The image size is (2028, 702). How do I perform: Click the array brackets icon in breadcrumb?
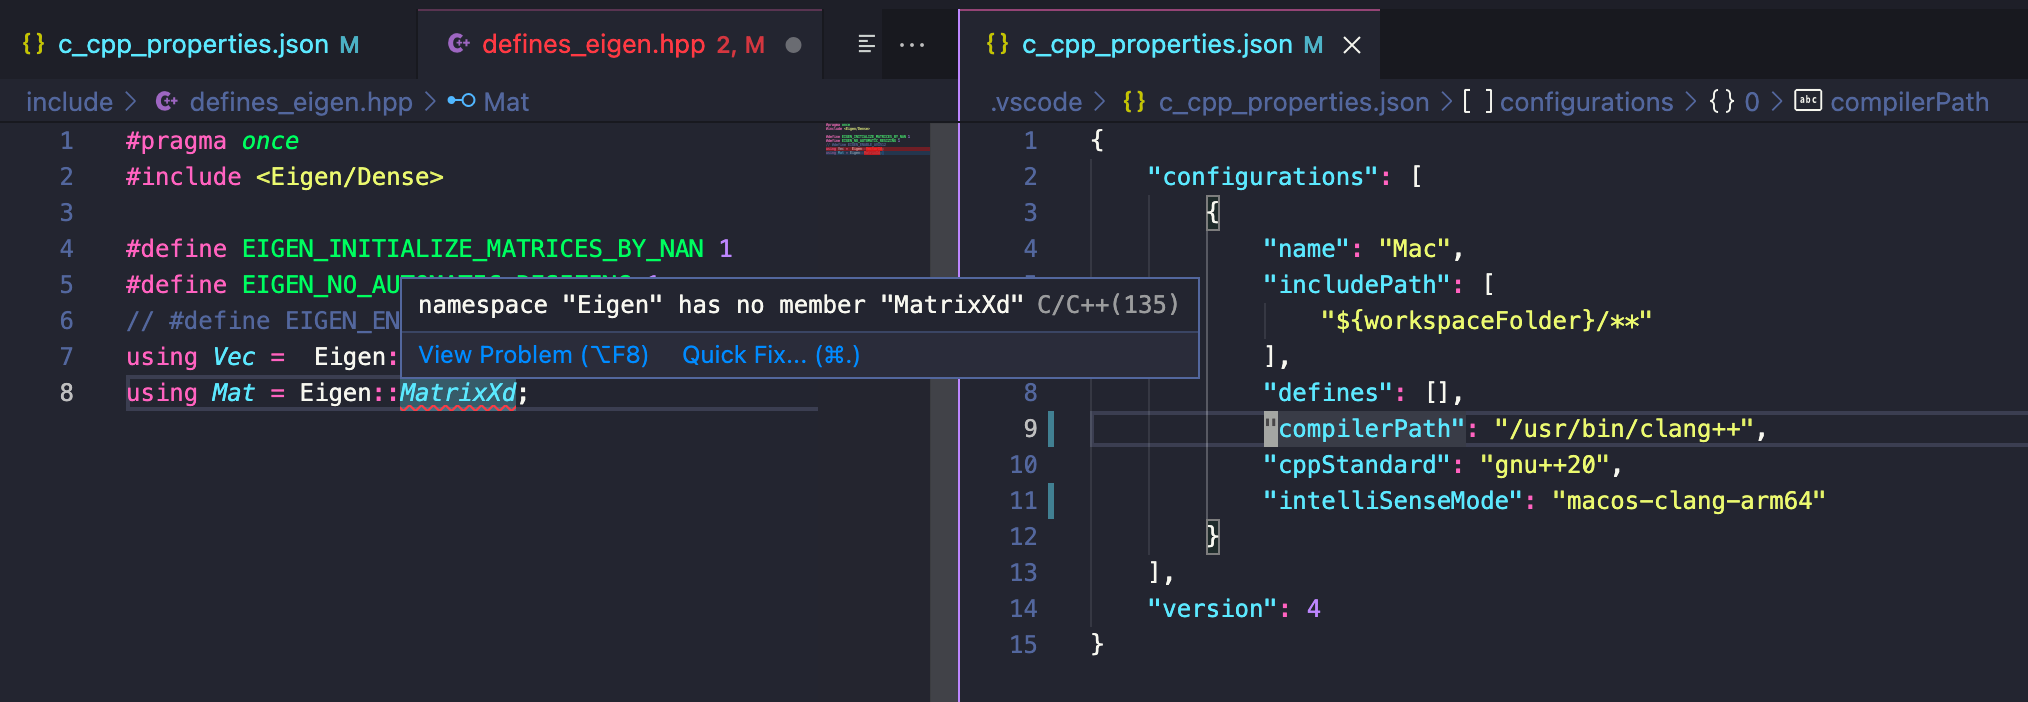coord(1478,101)
